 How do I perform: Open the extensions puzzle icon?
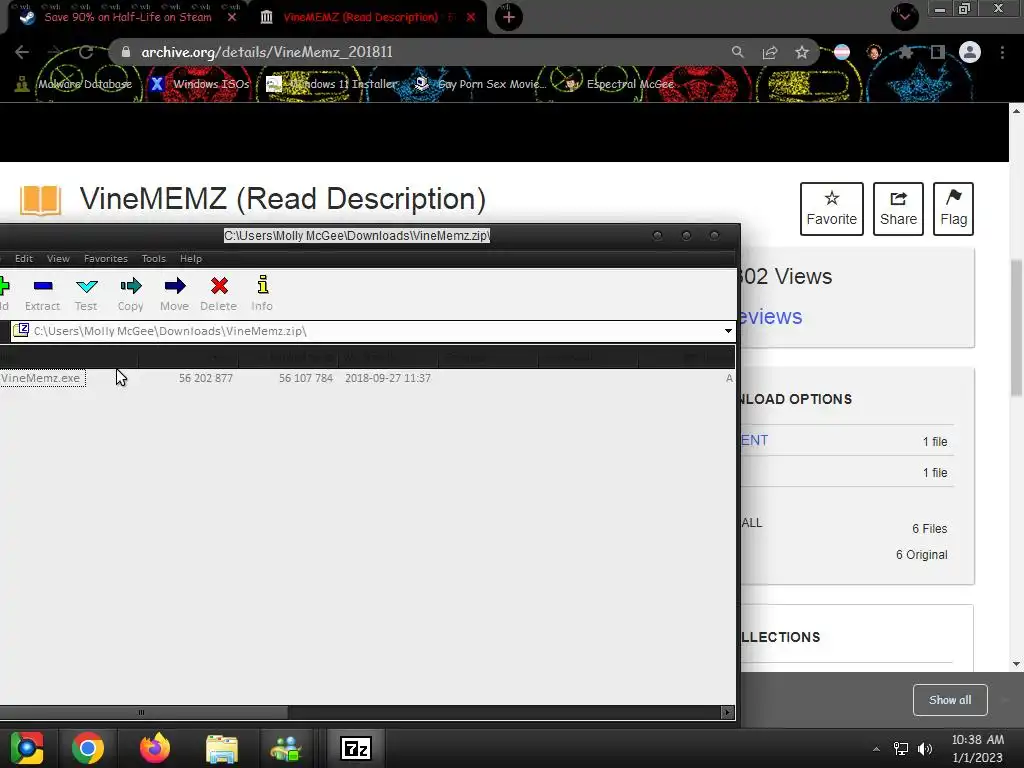[x=905, y=52]
